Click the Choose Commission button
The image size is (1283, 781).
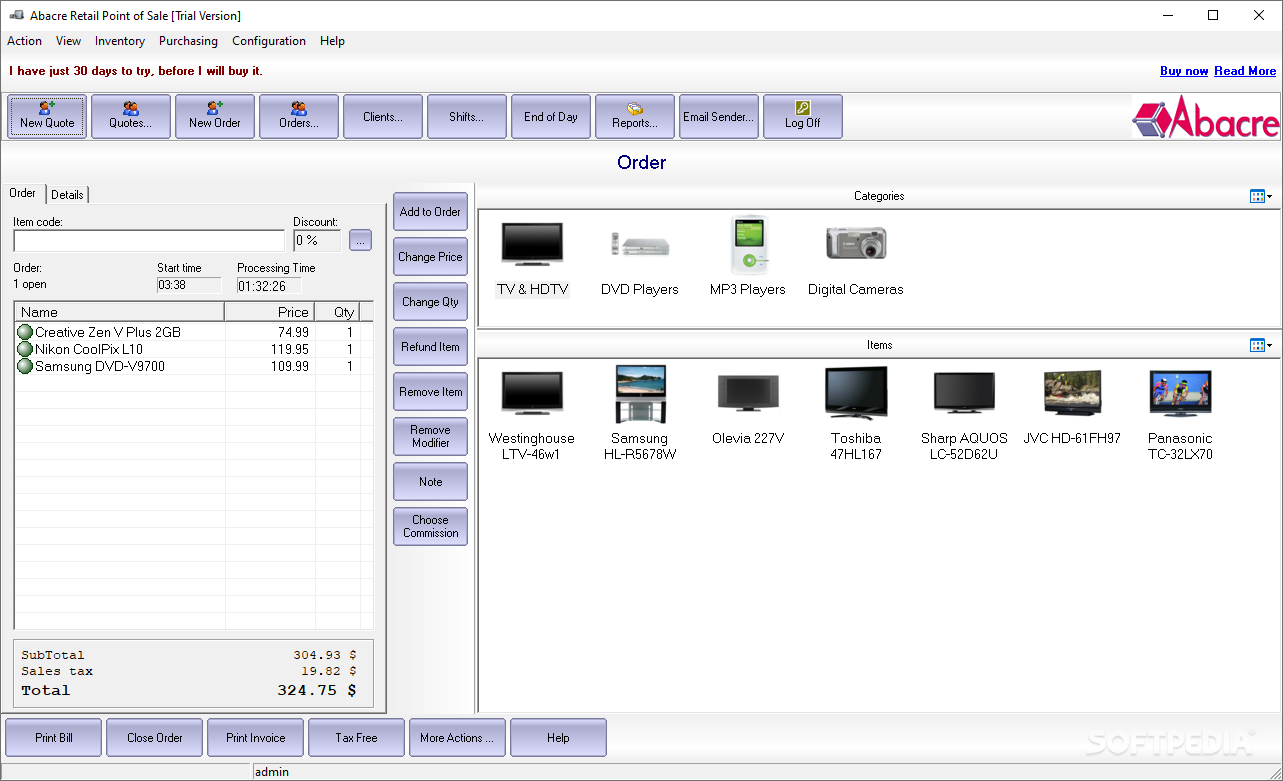click(x=431, y=527)
